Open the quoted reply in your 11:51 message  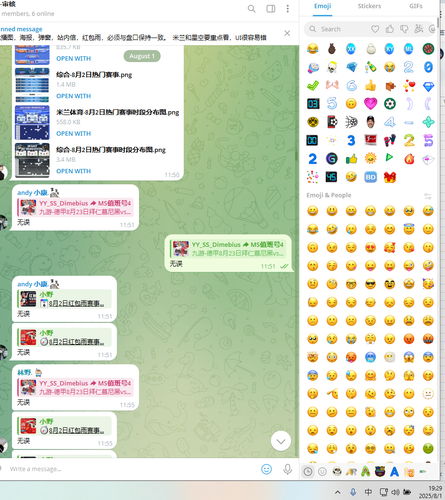click(229, 249)
